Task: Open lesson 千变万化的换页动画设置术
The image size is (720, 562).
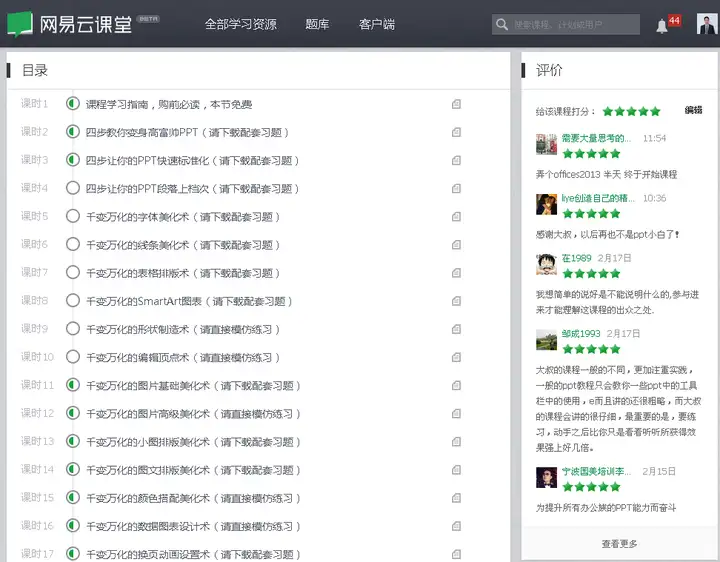Action: (193, 555)
